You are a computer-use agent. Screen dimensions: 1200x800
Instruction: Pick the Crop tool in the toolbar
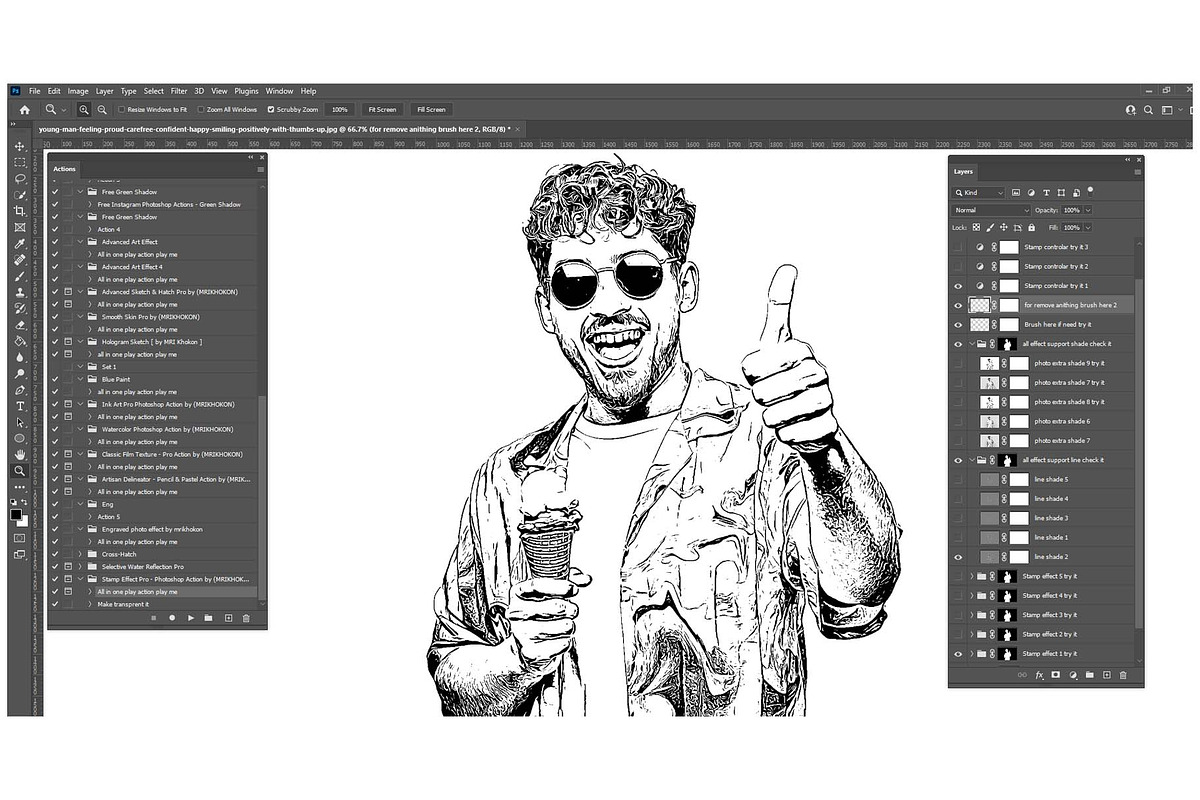(x=19, y=211)
